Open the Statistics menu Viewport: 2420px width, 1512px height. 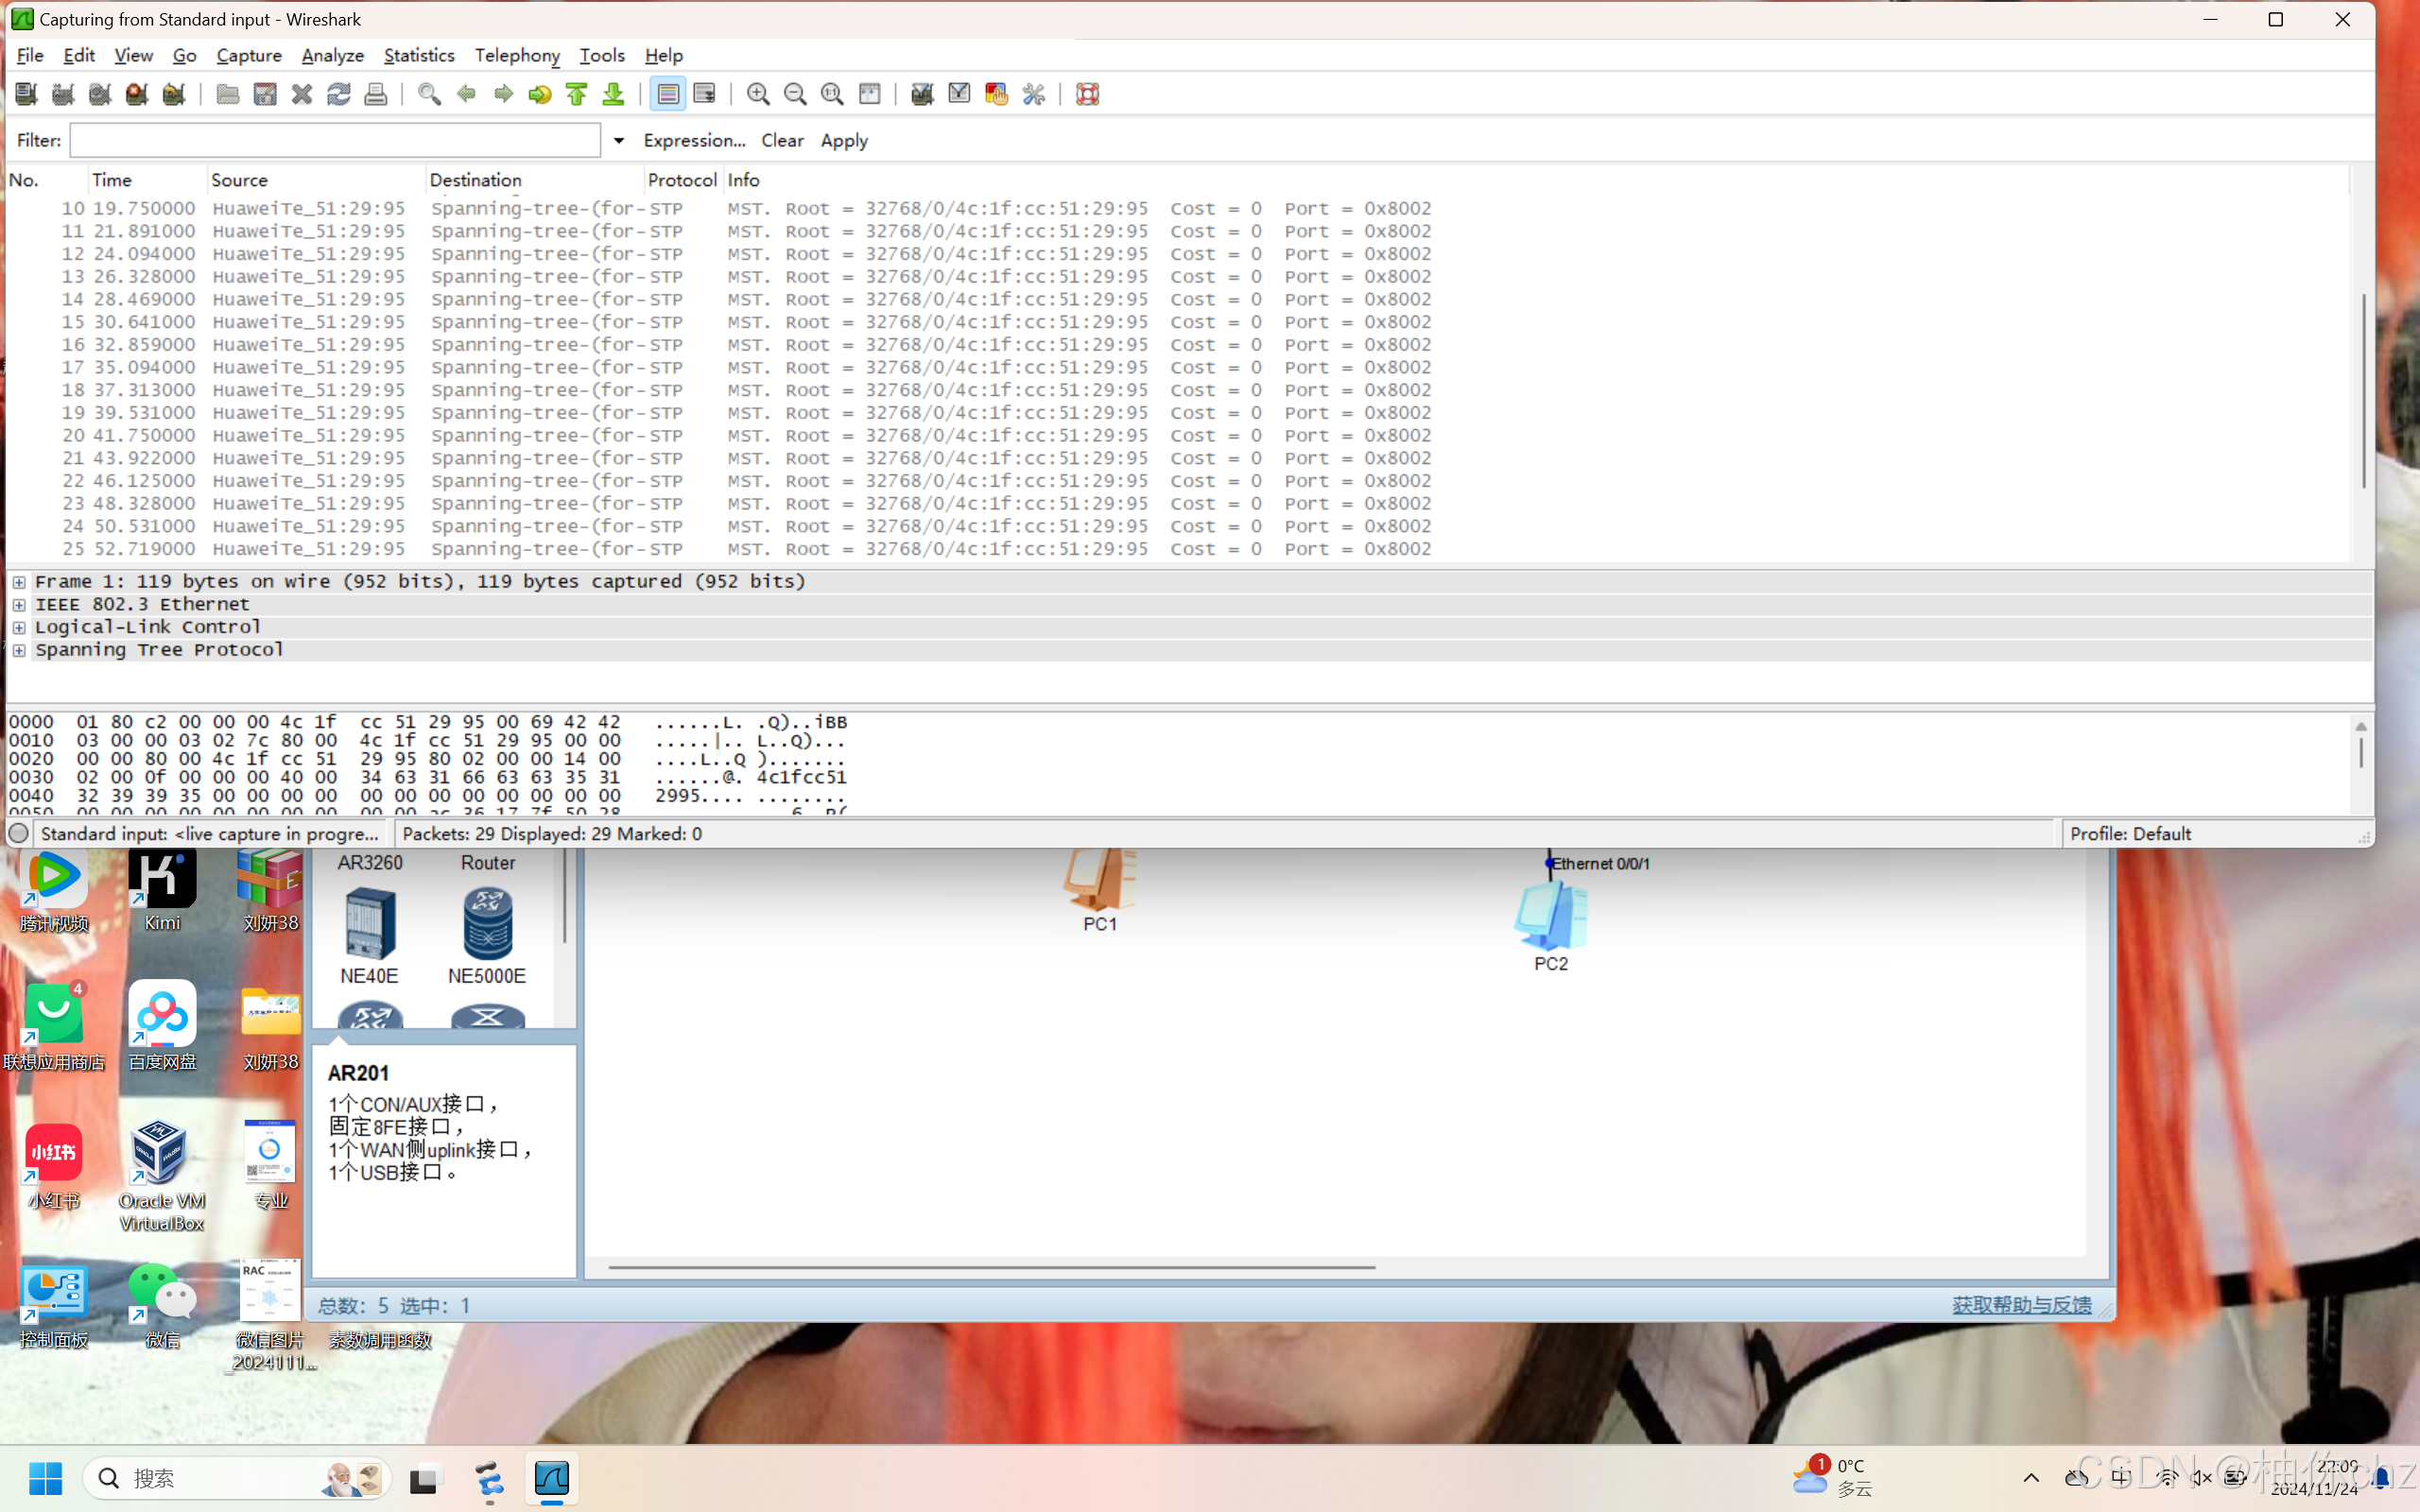pyautogui.click(x=418, y=55)
